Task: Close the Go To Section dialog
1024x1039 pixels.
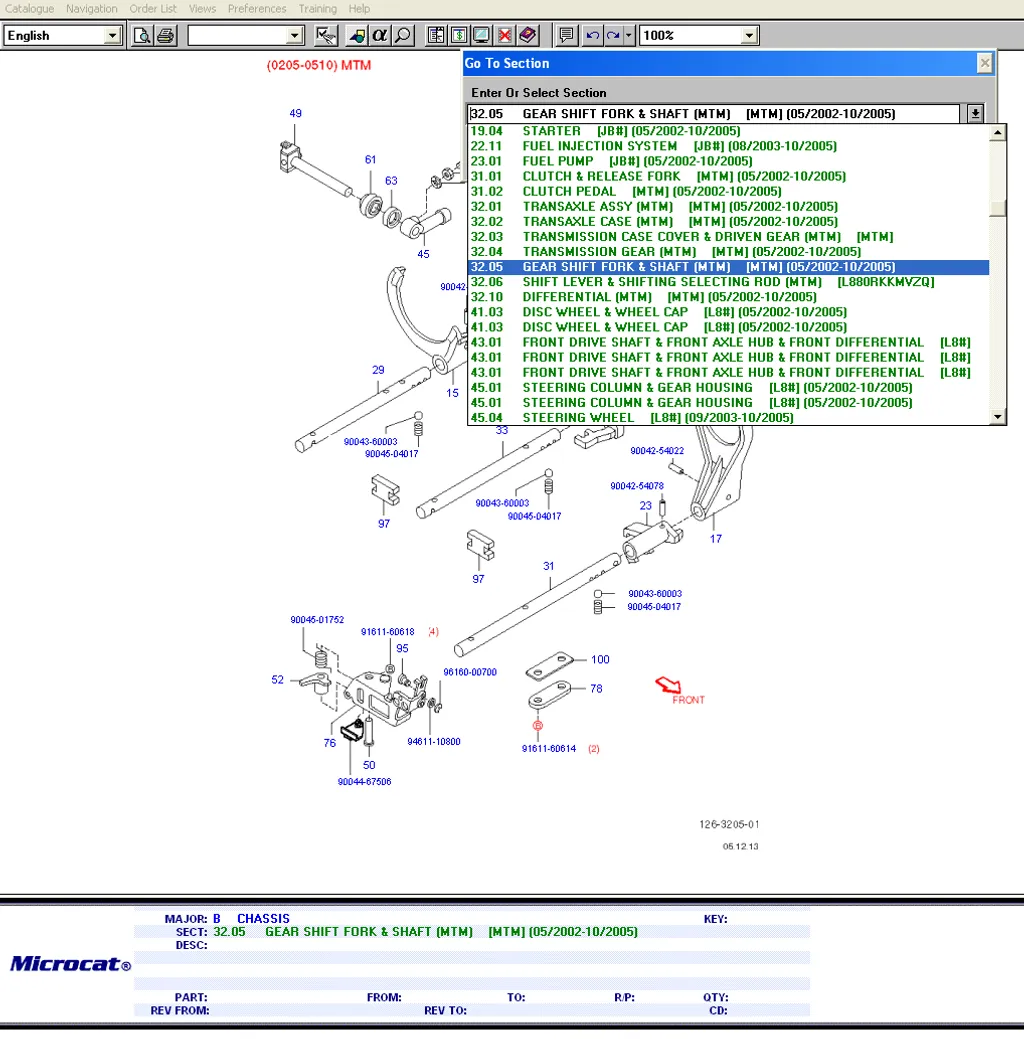Action: coord(985,63)
